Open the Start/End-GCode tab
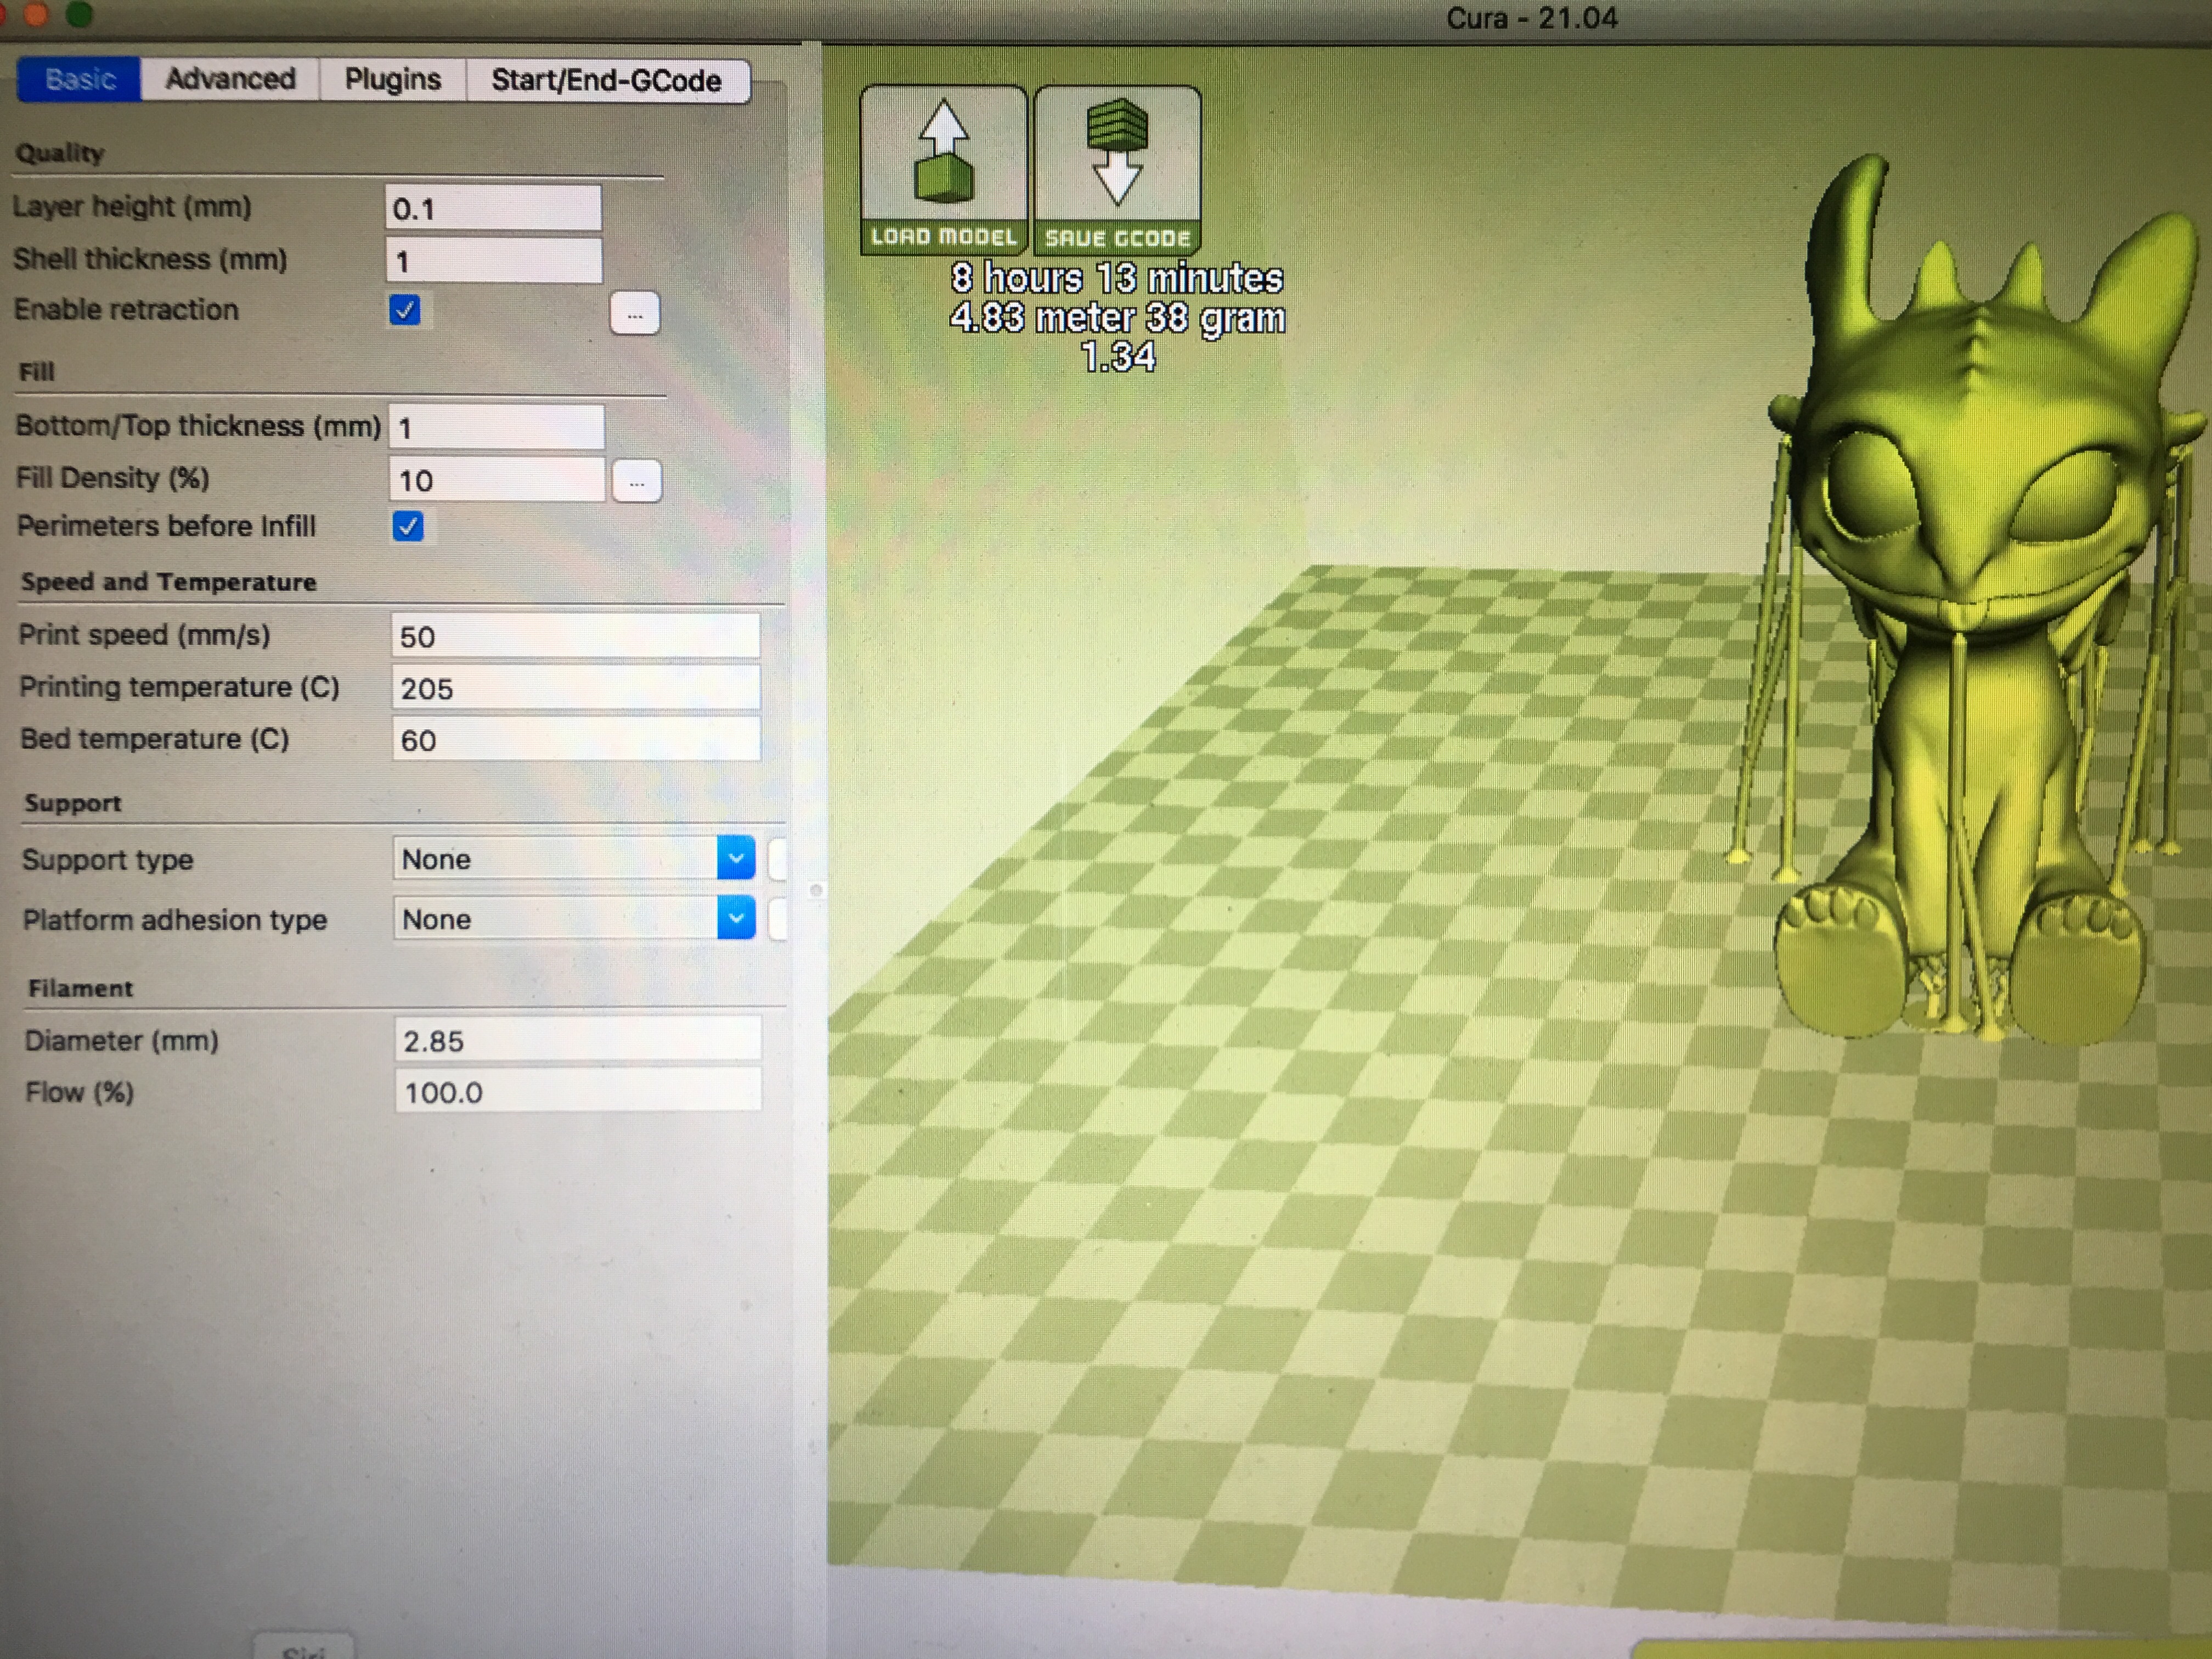The height and width of the screenshot is (1659, 2212). (x=606, y=80)
